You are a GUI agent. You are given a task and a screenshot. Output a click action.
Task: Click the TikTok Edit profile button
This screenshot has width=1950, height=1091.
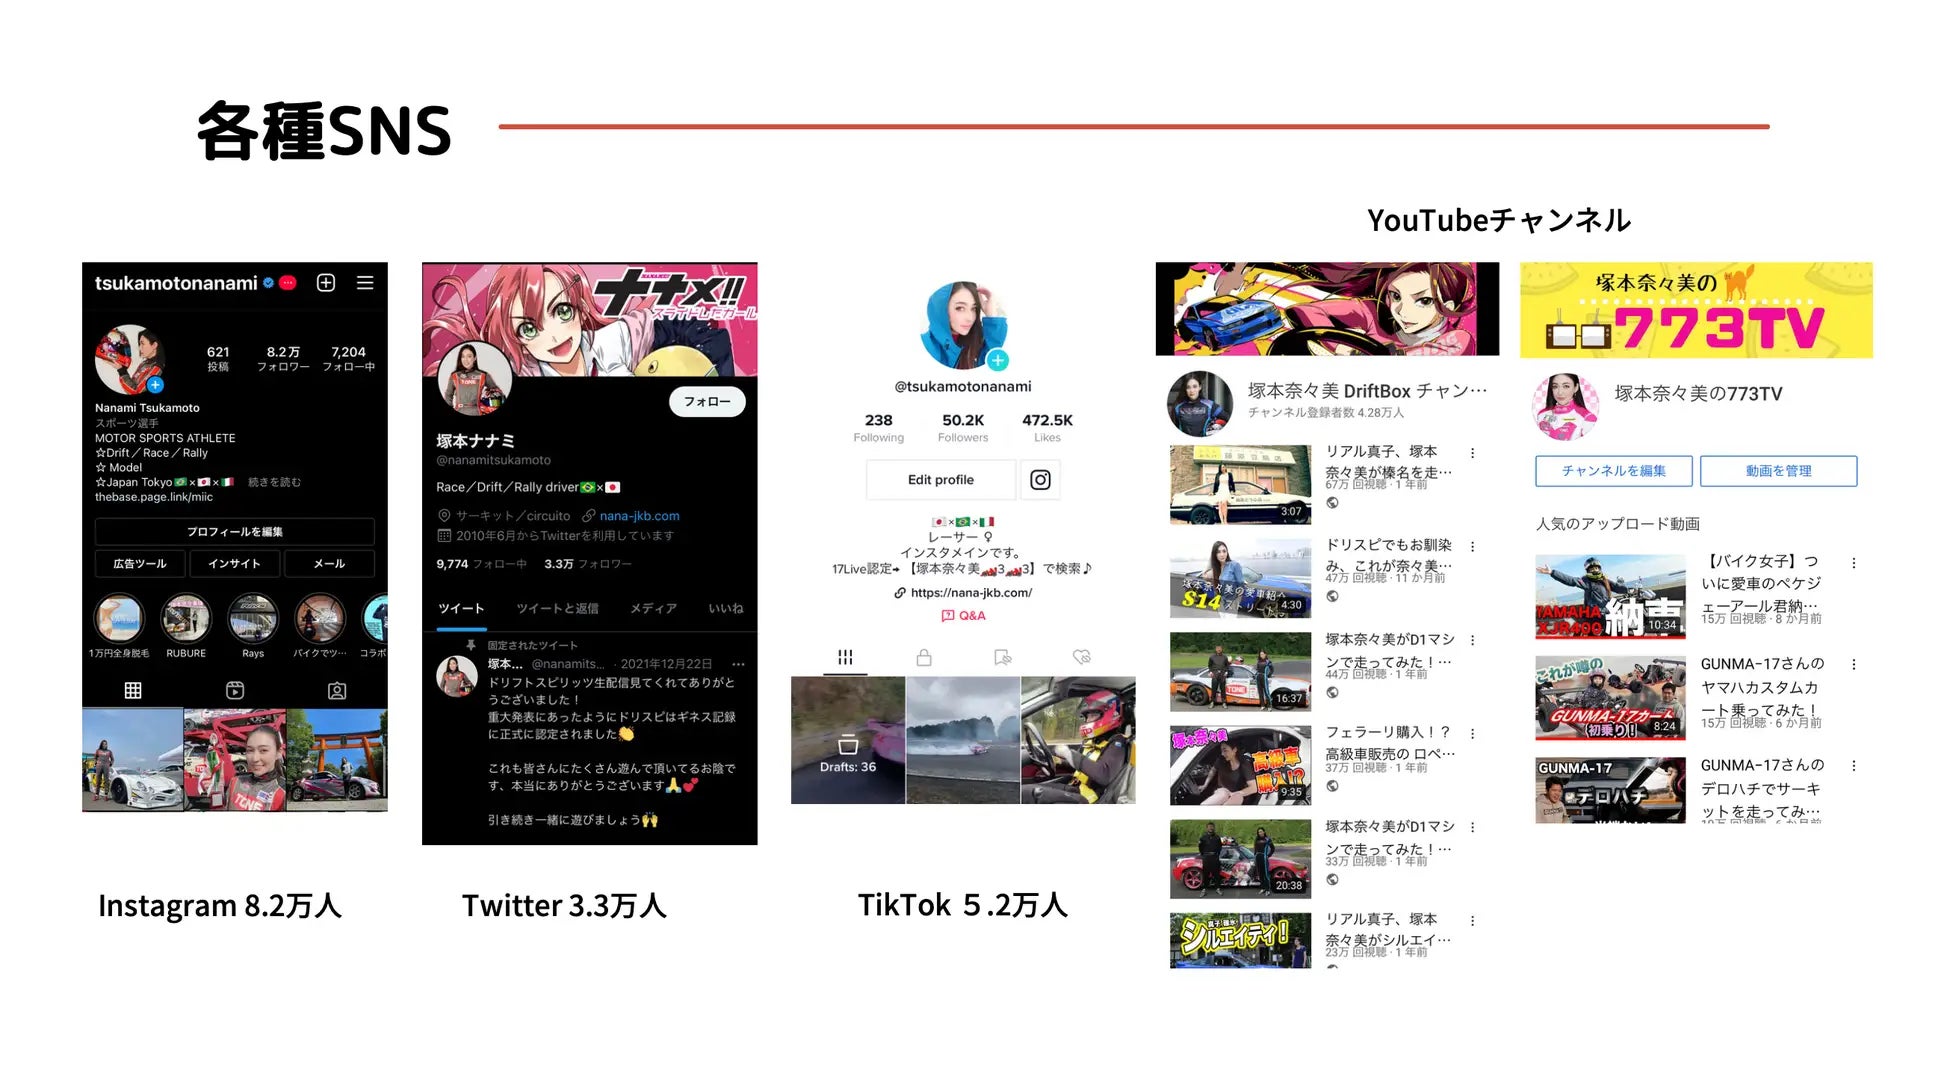click(x=940, y=480)
